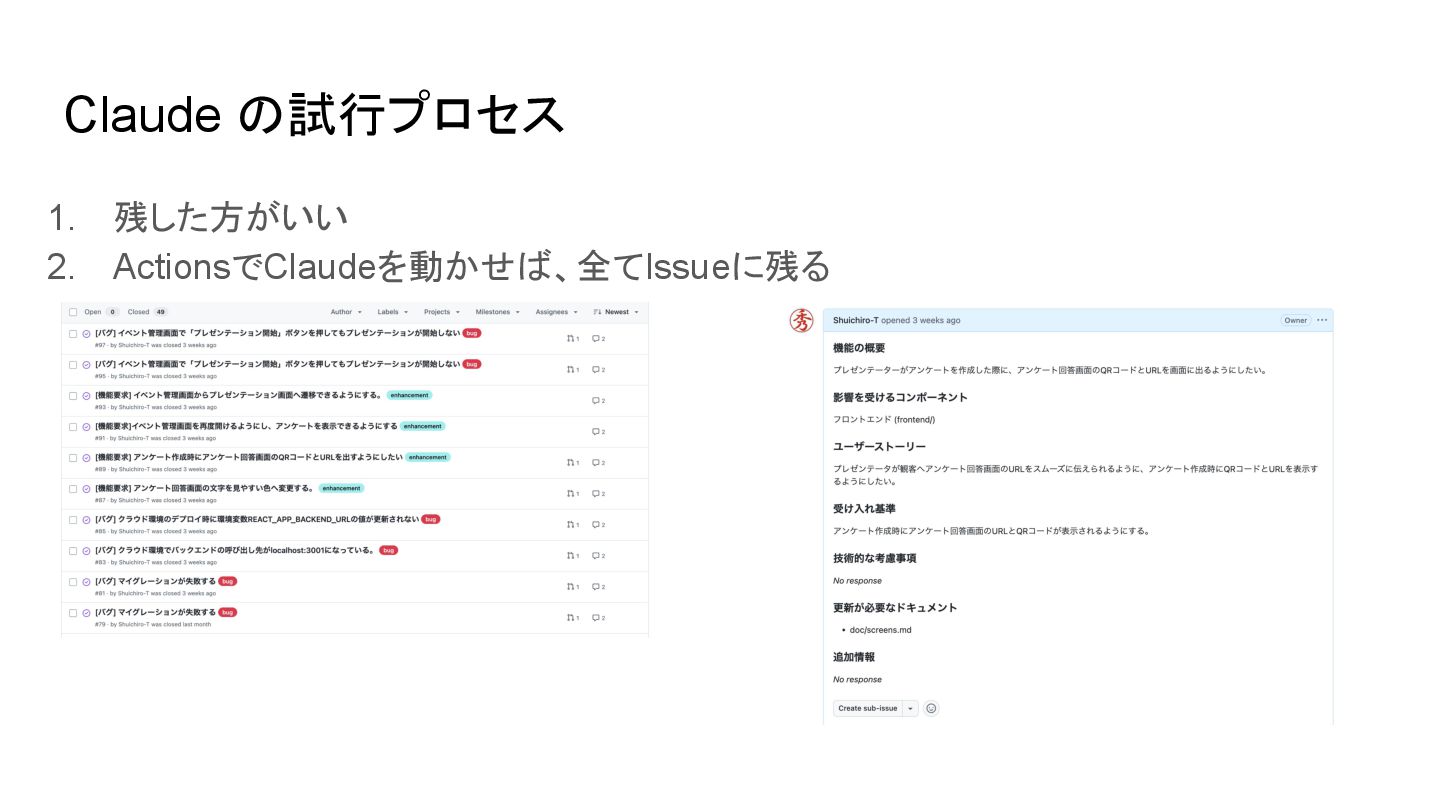This screenshot has width=1440, height=810.
Task: Click closed status icon of issue #91
Action: click(86, 427)
